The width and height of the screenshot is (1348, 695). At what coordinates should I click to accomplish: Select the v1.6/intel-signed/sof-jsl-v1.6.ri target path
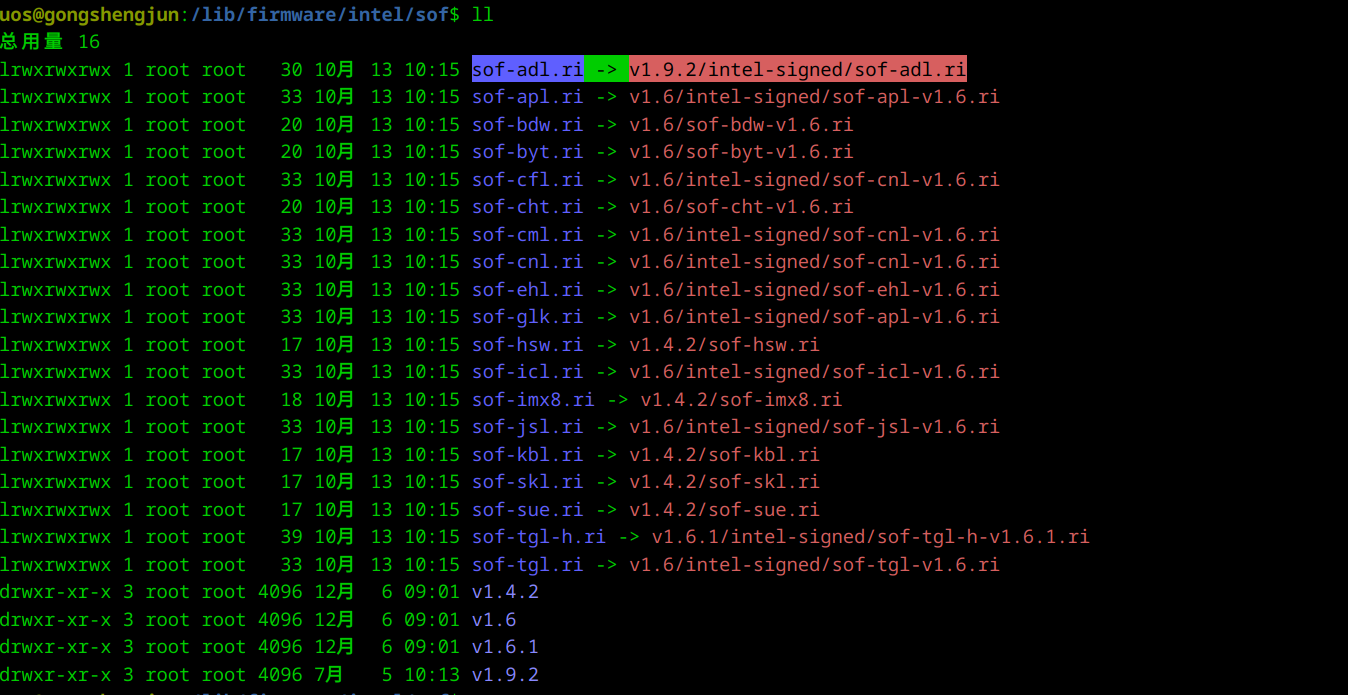pyautogui.click(x=814, y=427)
